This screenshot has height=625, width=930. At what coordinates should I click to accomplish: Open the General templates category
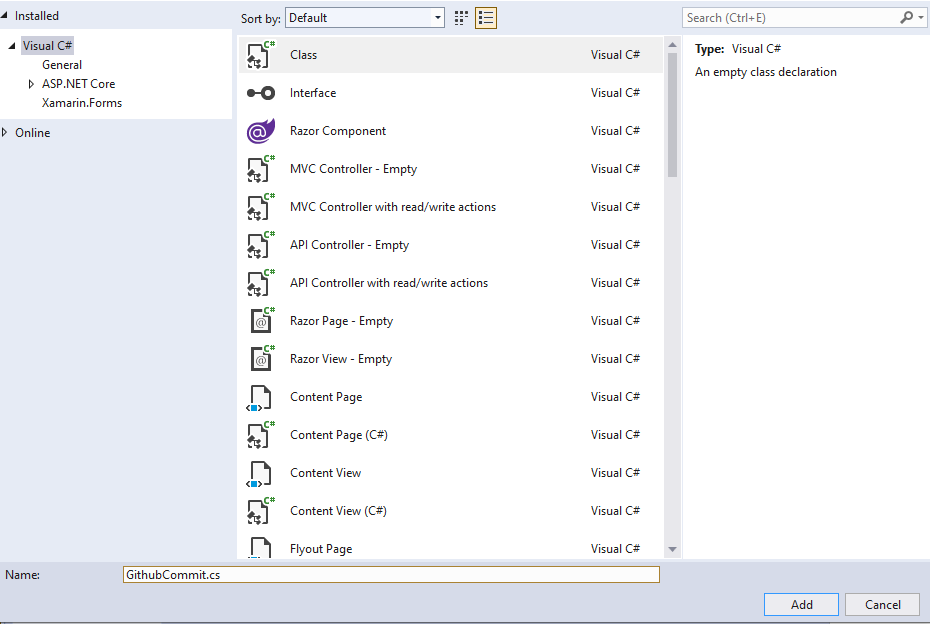pyautogui.click(x=61, y=64)
